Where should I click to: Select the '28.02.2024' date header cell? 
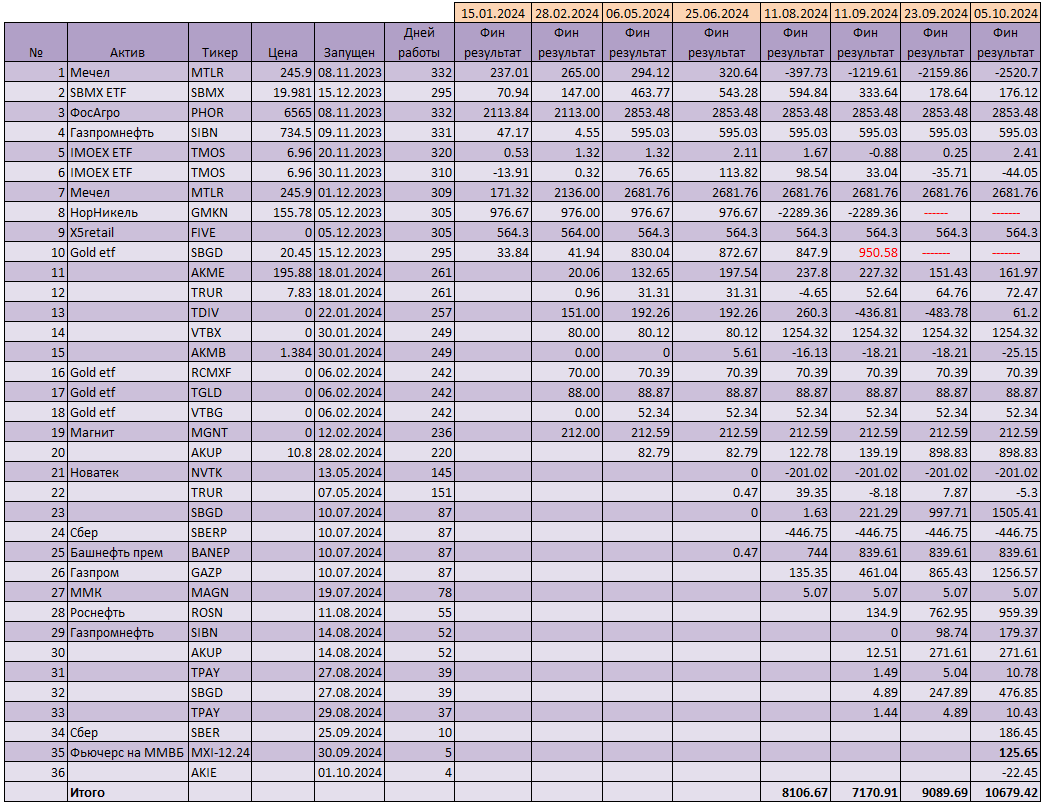(x=567, y=13)
